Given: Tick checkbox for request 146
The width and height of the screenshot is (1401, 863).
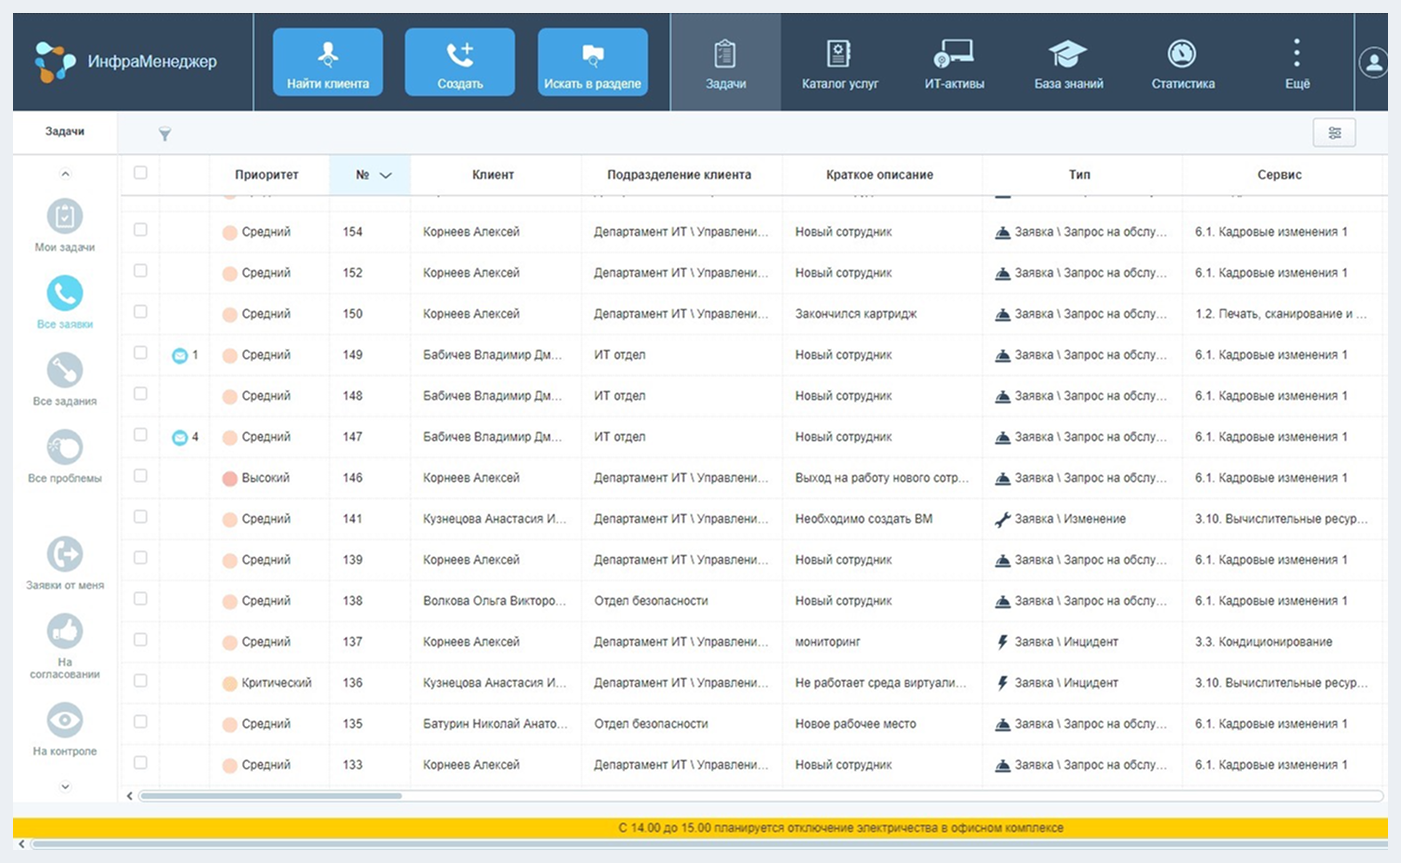Looking at the screenshot, I should [140, 476].
